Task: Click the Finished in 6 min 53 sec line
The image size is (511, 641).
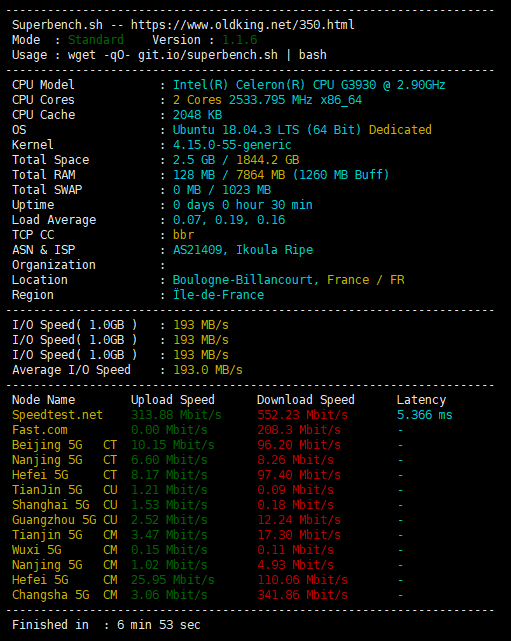Action: (x=106, y=625)
